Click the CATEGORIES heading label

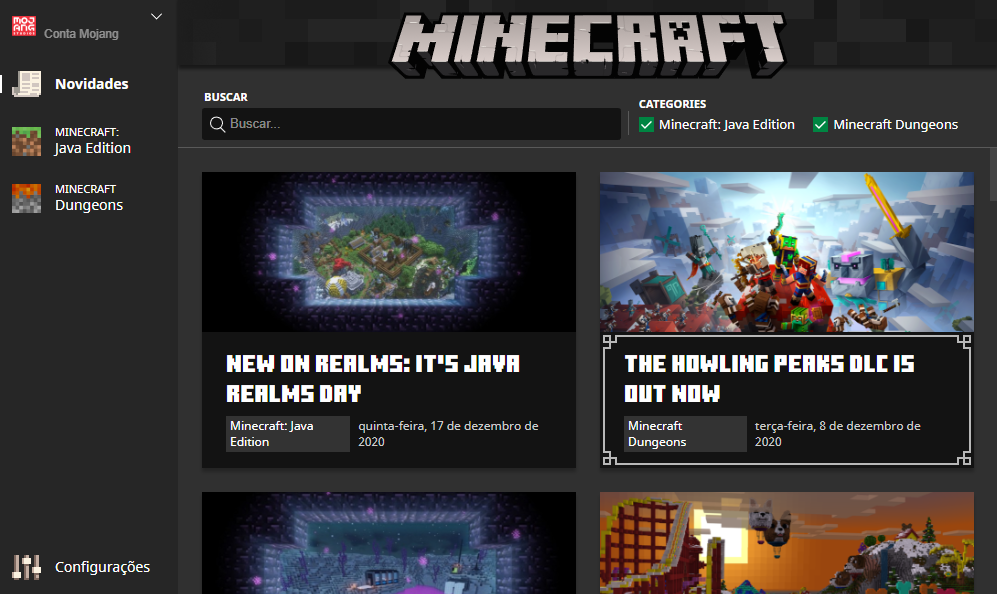click(672, 104)
